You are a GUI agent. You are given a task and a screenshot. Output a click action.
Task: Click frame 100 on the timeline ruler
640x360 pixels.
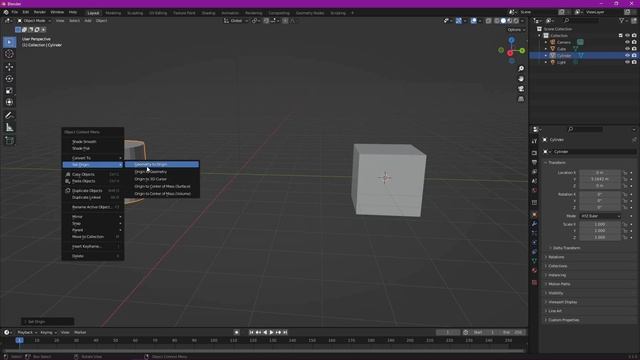[x=213, y=340]
